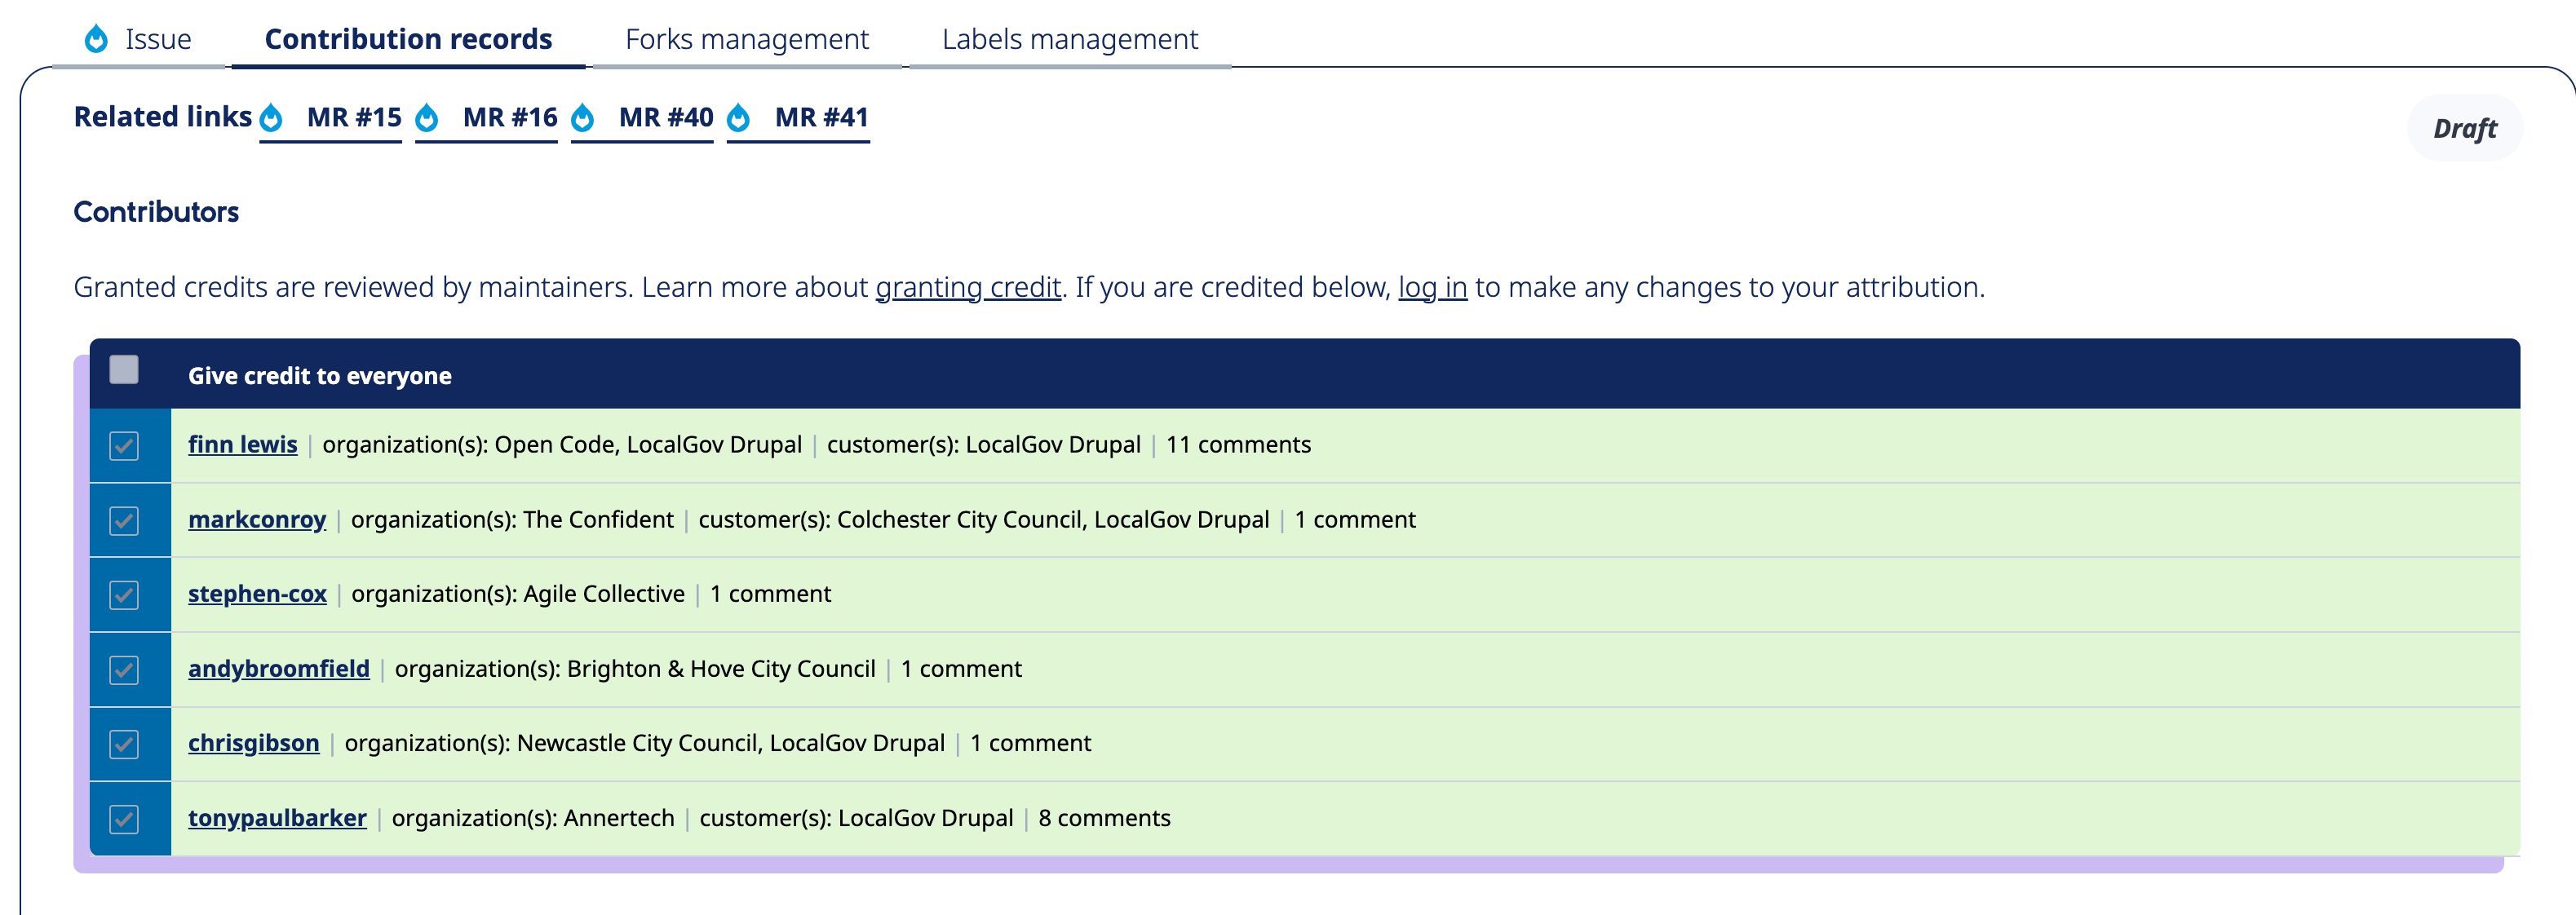Click the Drupal drop icon beside Issue tab
Viewport: 2576px width, 915px height.
(96, 39)
